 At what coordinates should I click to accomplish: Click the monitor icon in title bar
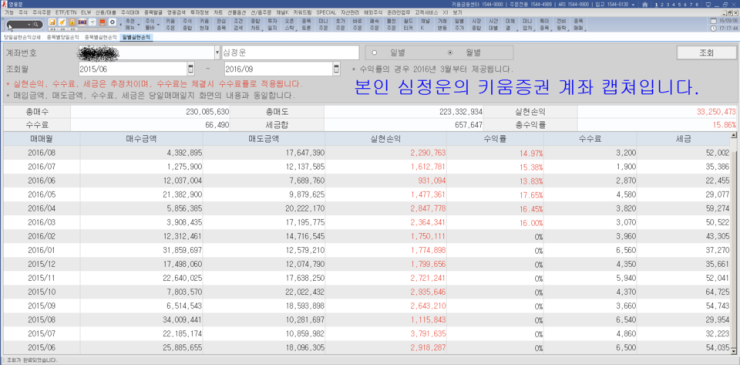tap(708, 4)
